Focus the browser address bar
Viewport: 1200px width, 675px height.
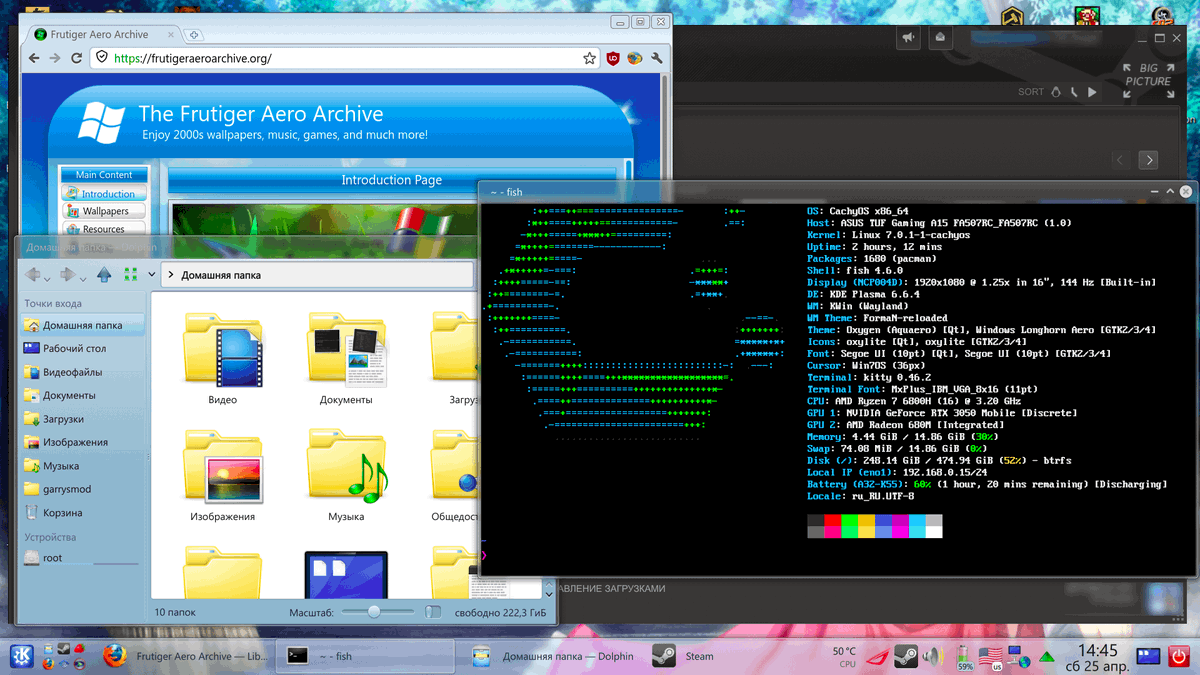pos(344,58)
